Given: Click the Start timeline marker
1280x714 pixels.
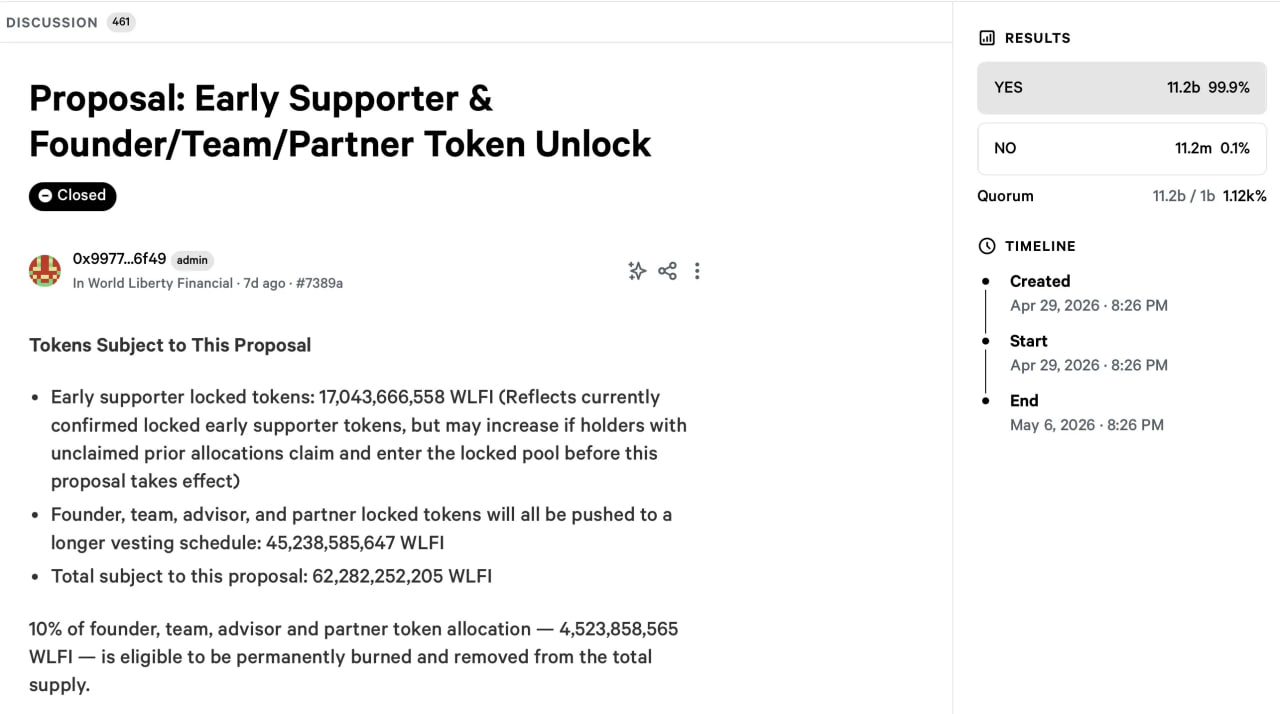Looking at the screenshot, I should pos(986,341).
